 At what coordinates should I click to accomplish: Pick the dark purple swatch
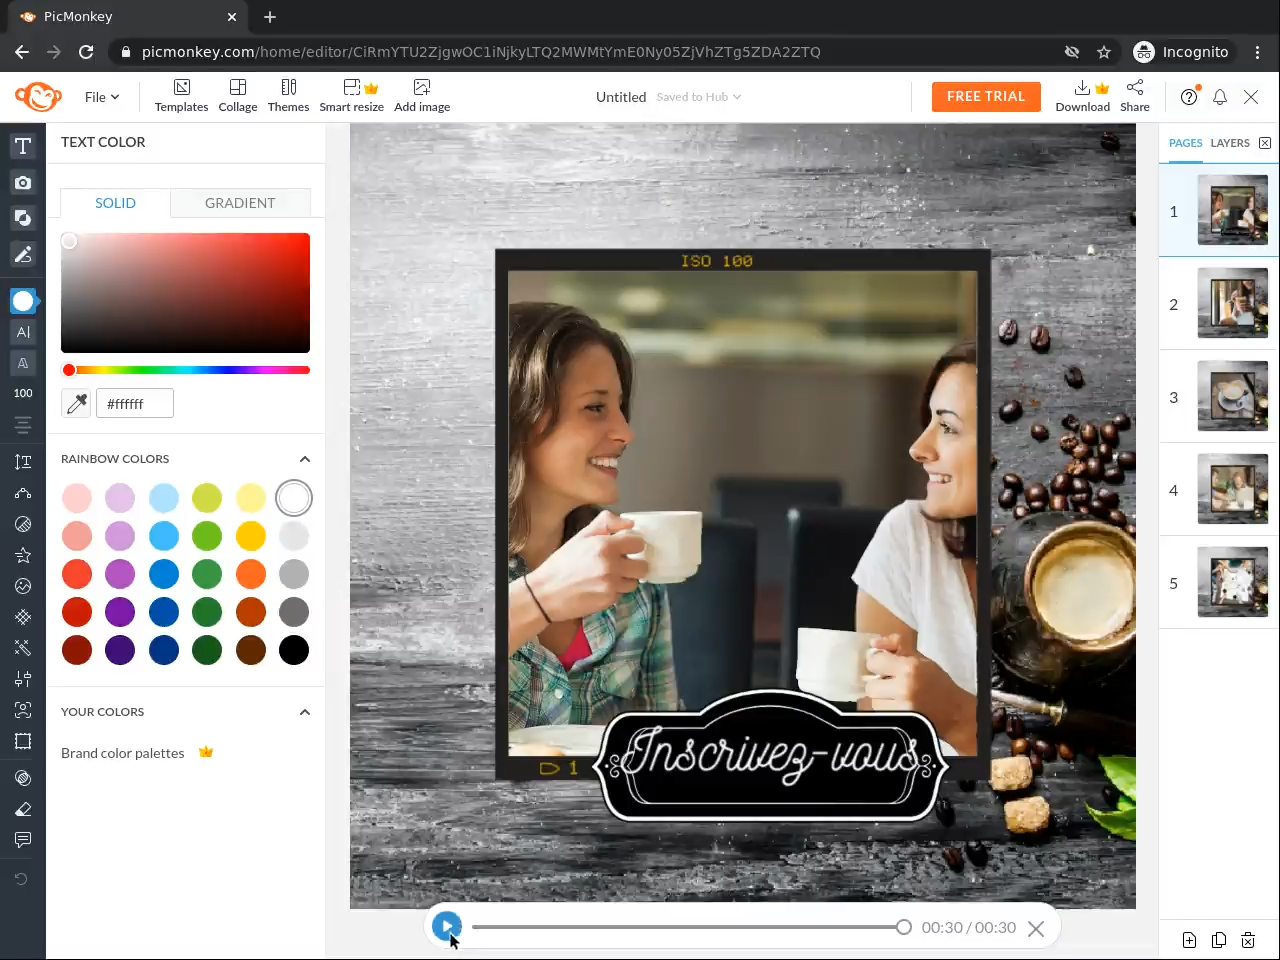[x=120, y=650]
